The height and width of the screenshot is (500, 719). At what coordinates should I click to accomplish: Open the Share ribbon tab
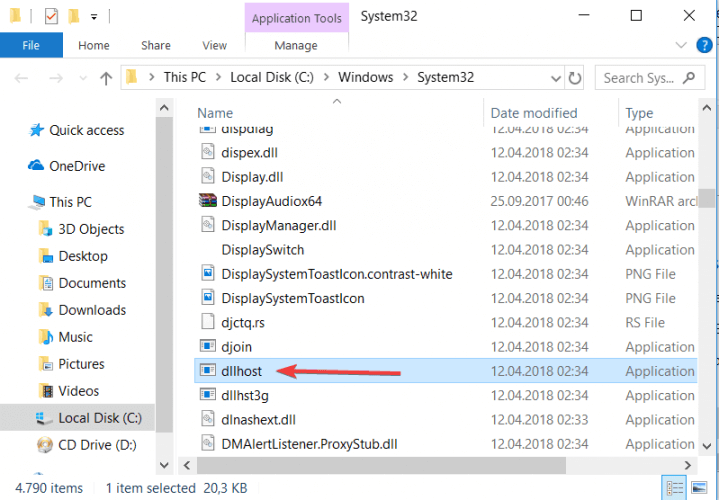pyautogui.click(x=155, y=45)
